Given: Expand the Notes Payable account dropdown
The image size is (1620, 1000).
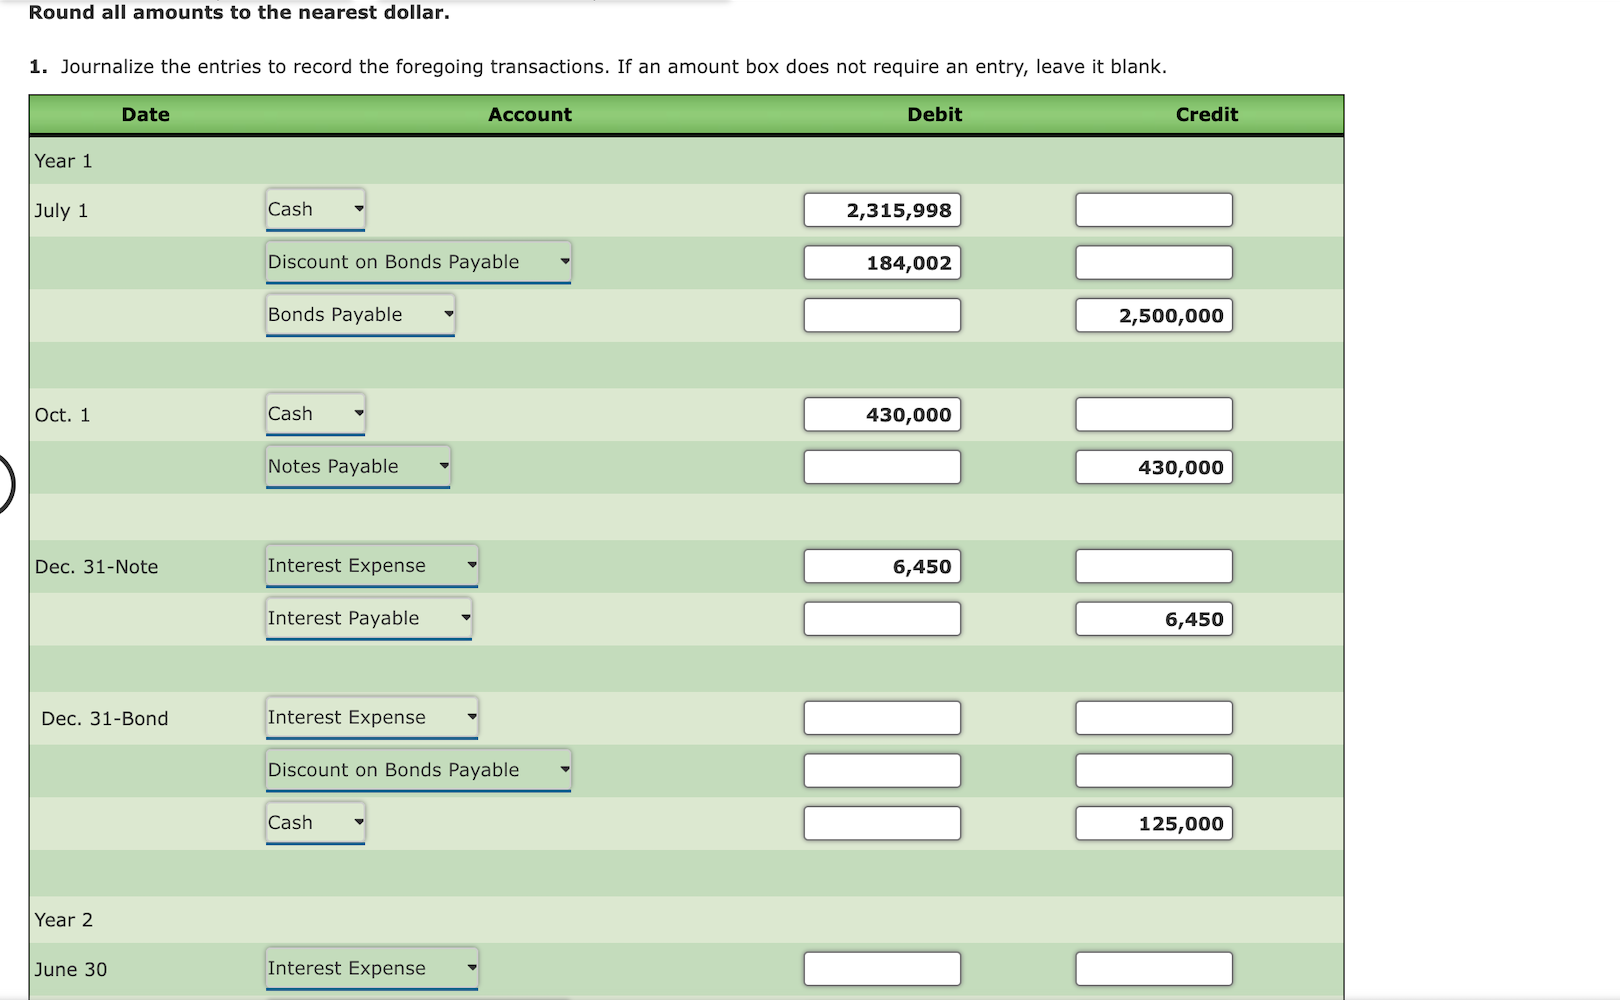Looking at the screenshot, I should 356,465.
